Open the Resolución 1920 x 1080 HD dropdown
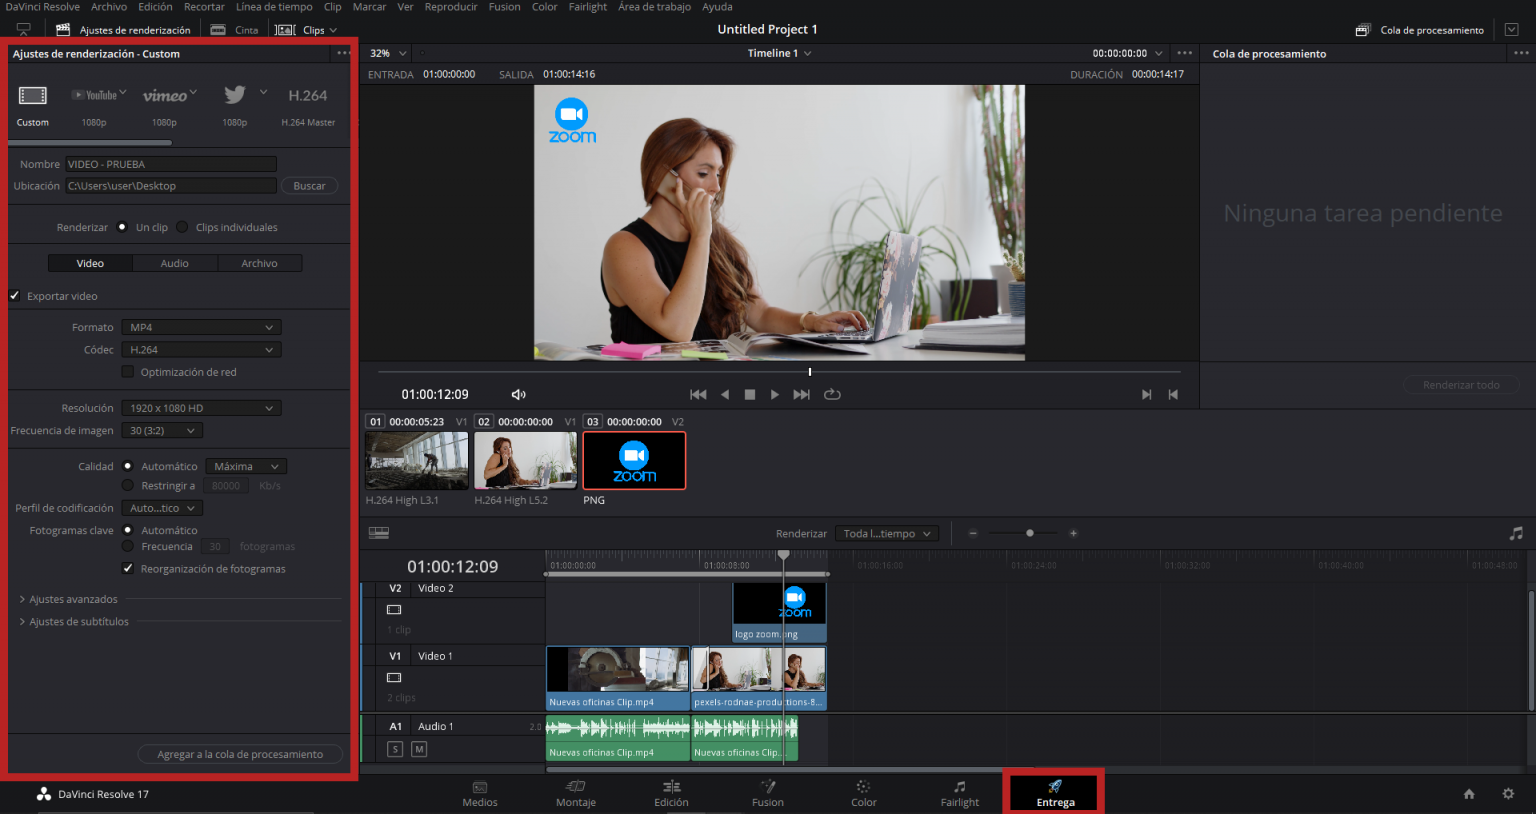The image size is (1536, 814). coord(201,408)
